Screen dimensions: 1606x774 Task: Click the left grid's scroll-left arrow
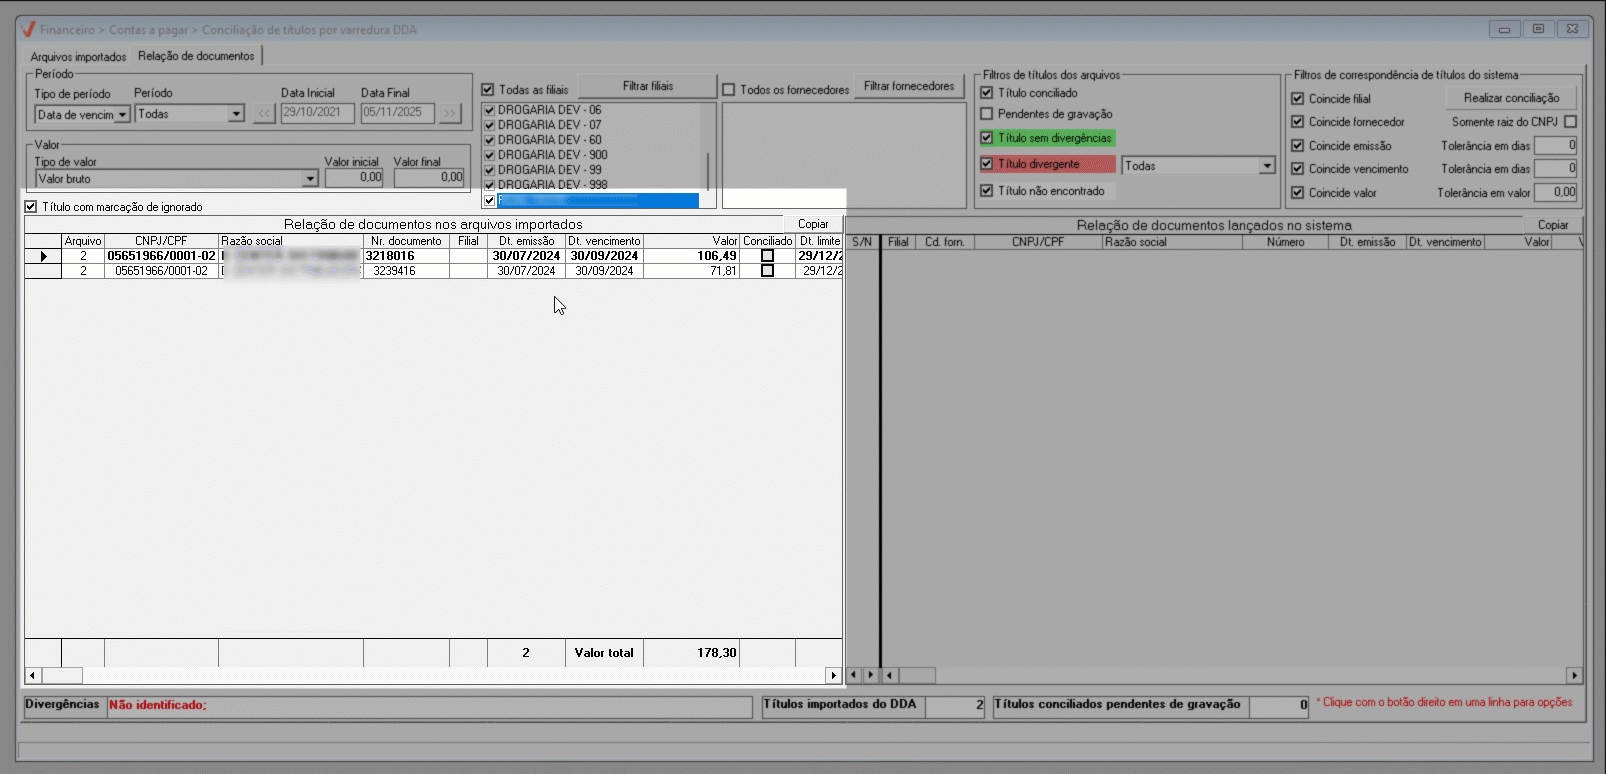(x=33, y=676)
